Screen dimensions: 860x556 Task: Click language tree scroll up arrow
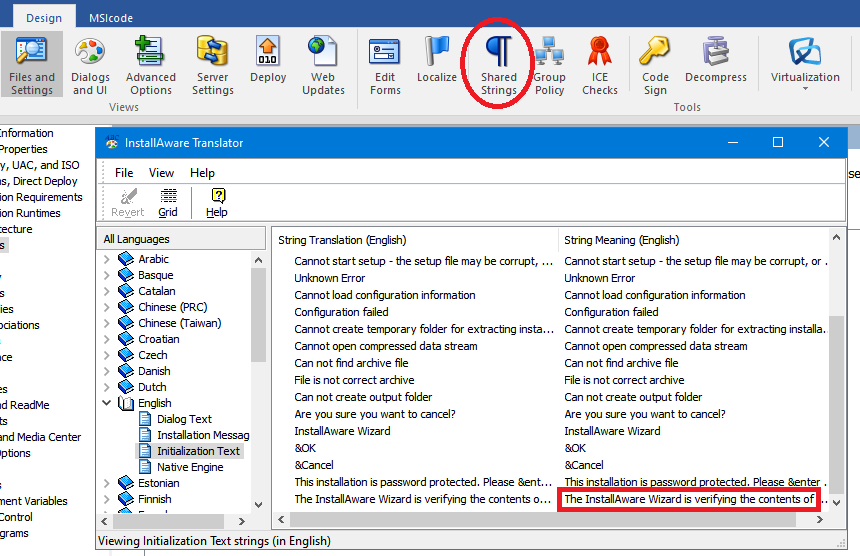(x=258, y=260)
